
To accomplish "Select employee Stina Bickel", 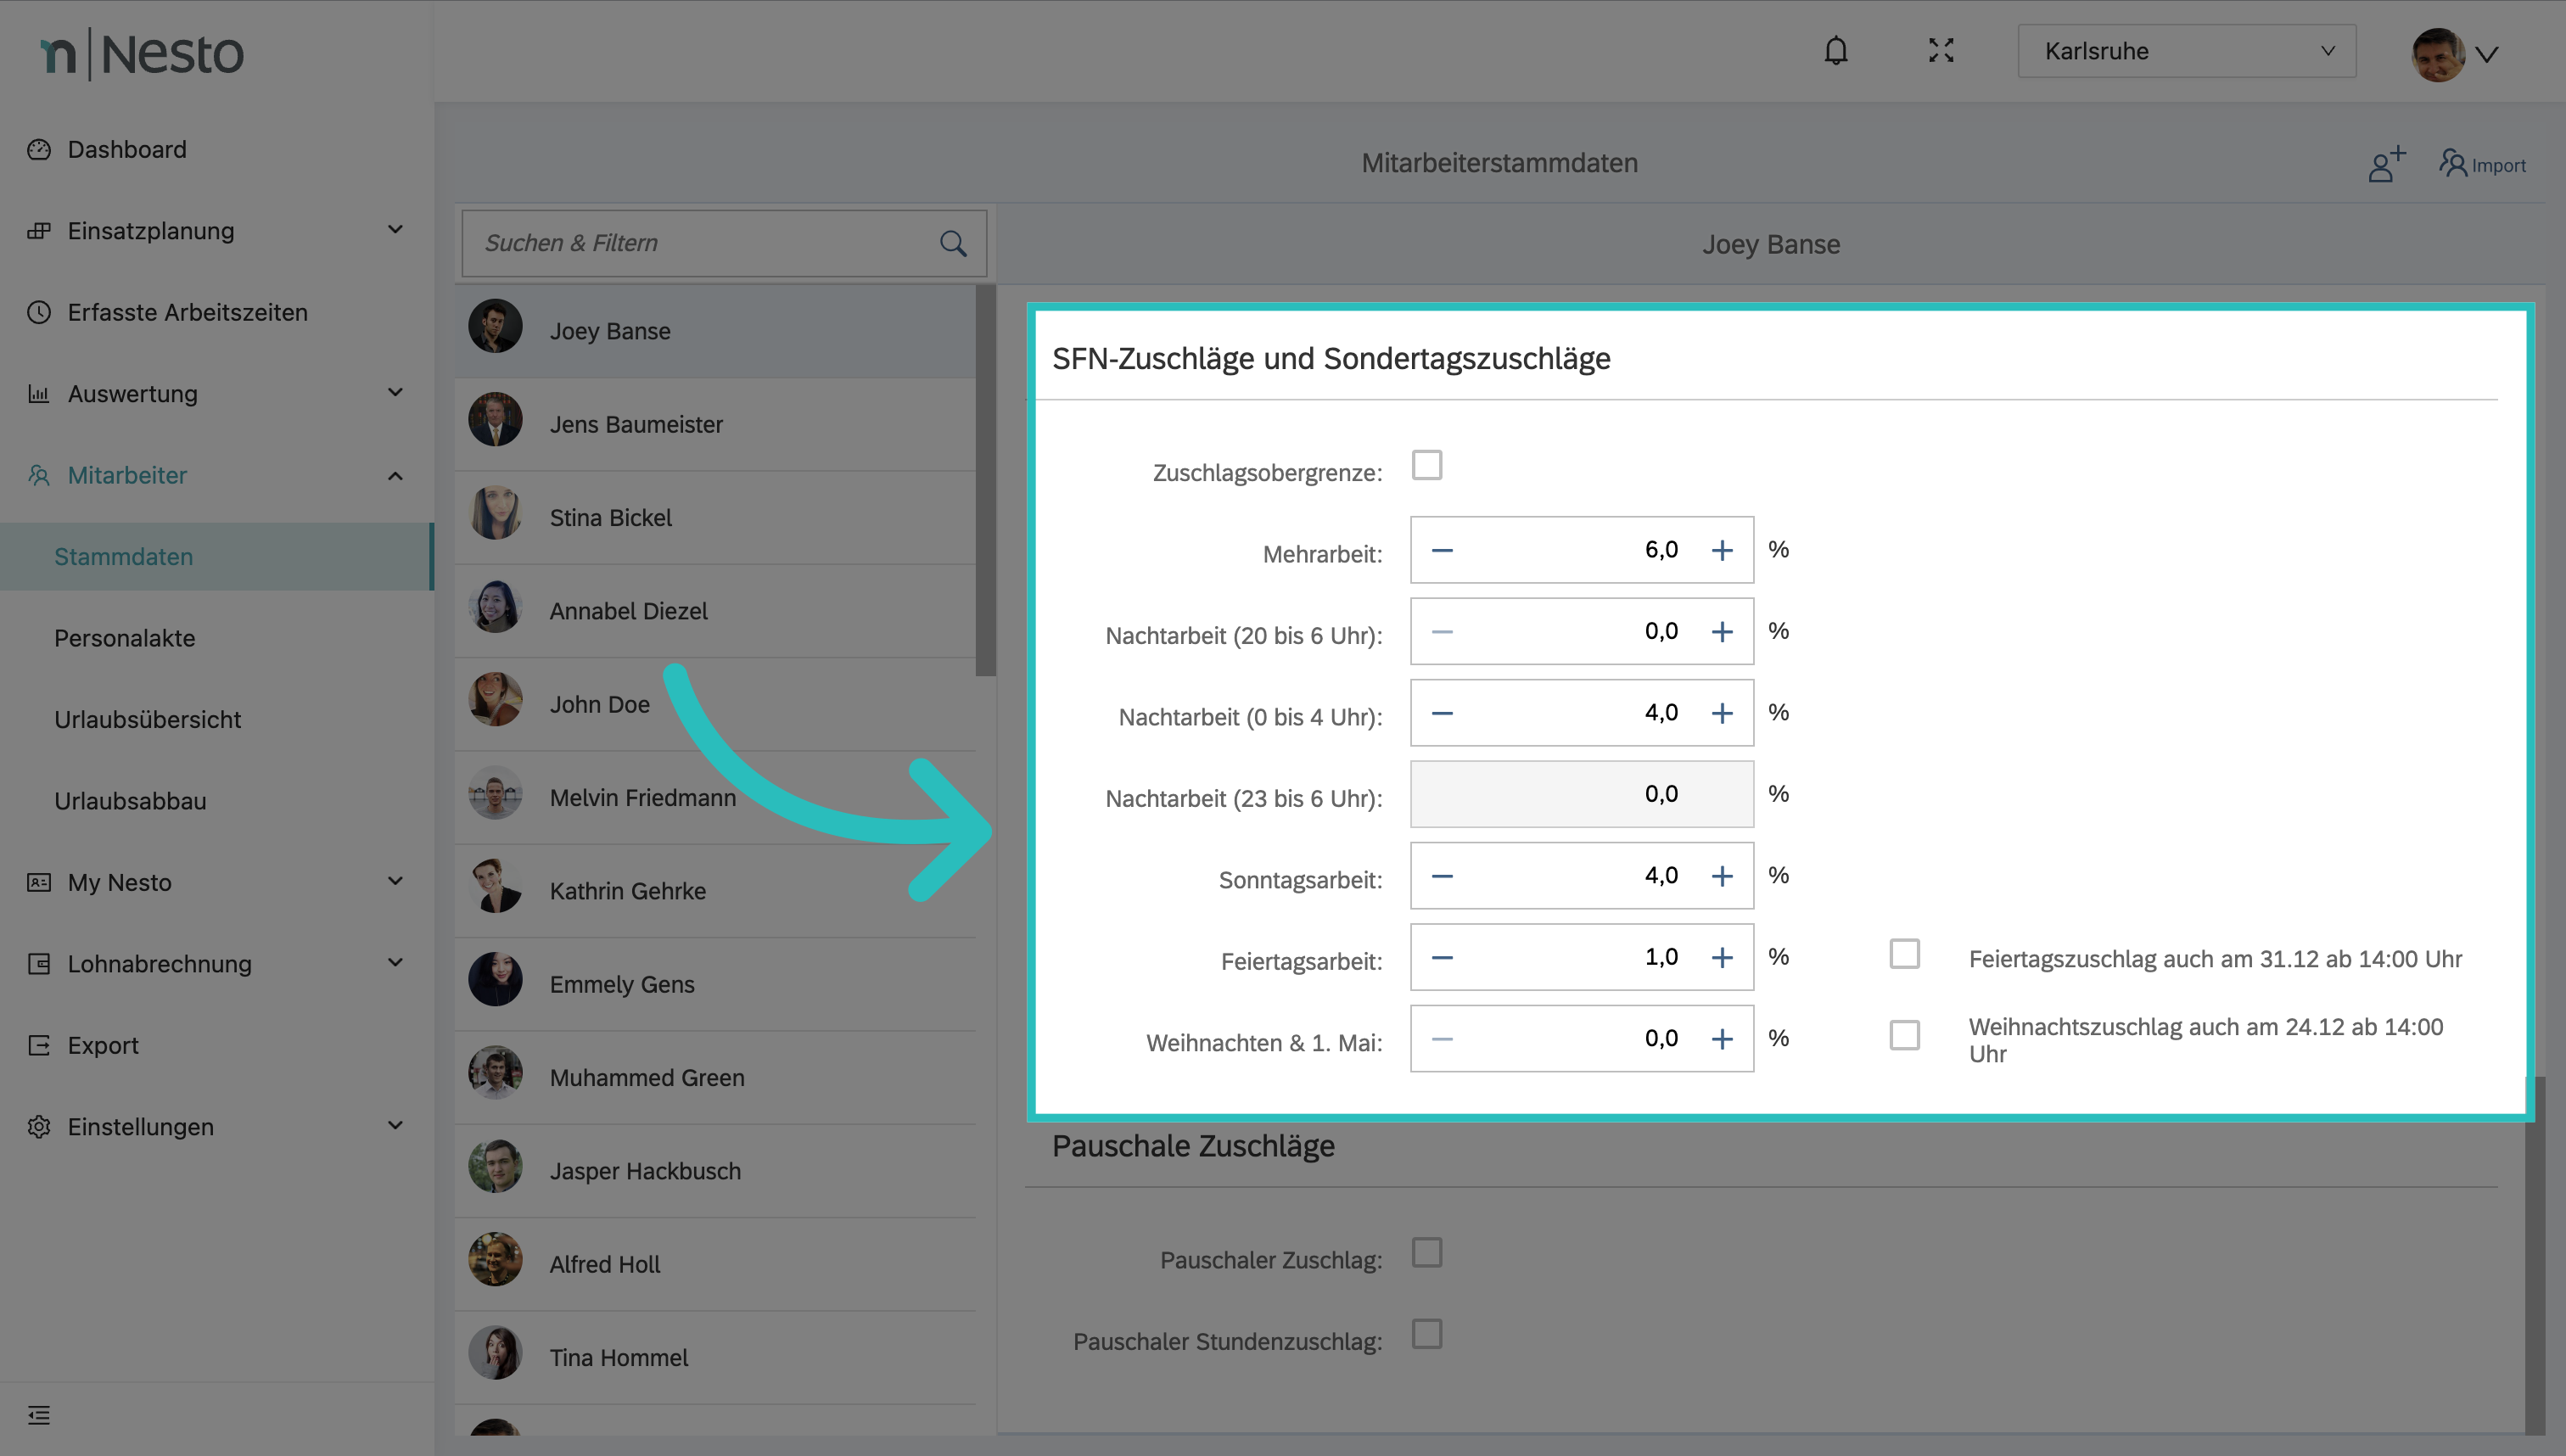I will point(610,518).
